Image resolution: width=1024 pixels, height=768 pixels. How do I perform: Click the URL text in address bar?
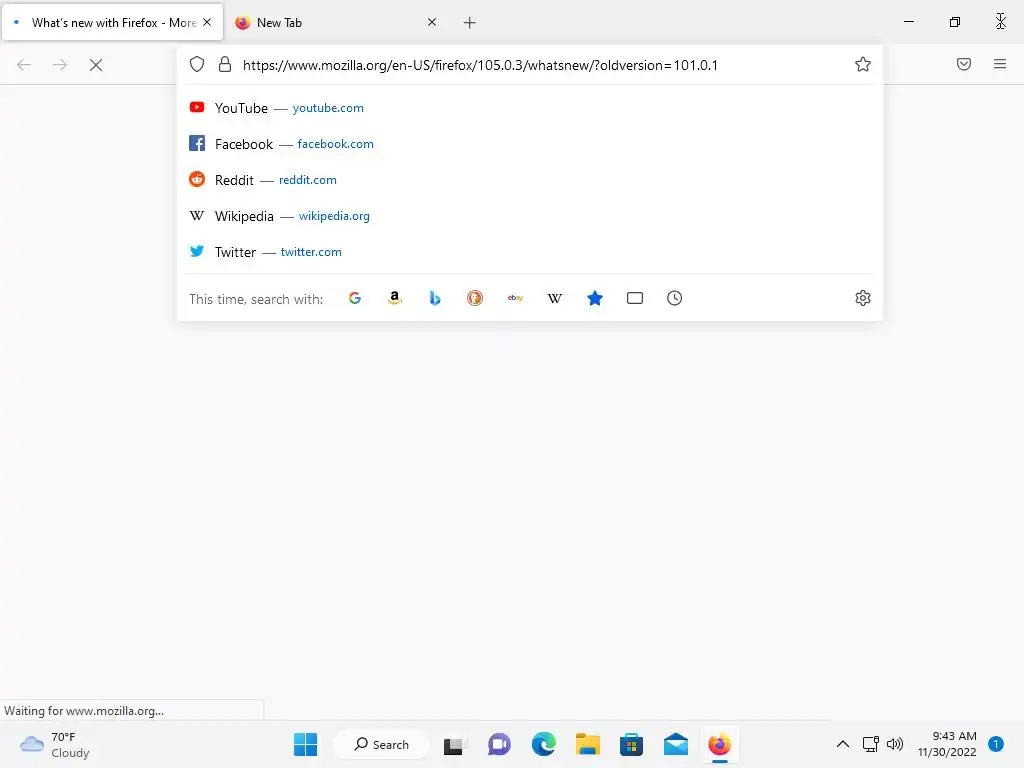[x=480, y=65]
